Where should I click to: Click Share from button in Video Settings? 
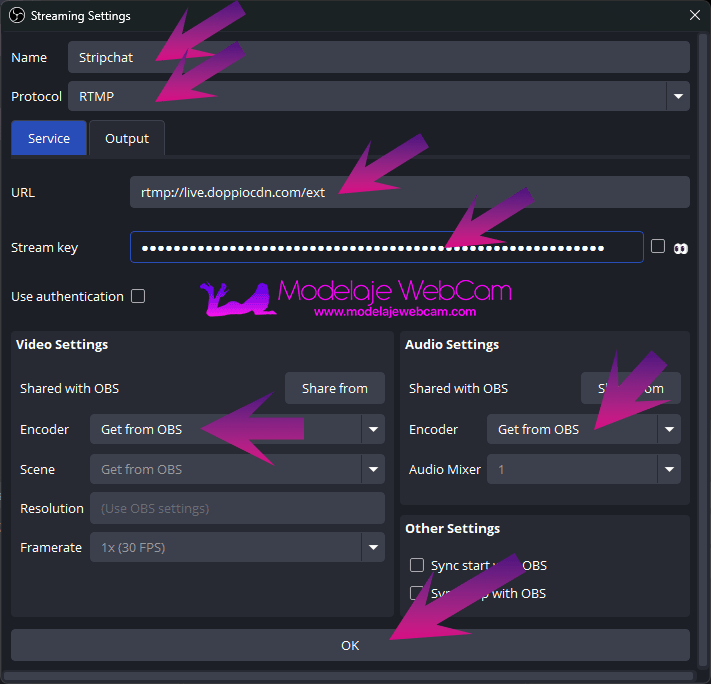point(335,388)
